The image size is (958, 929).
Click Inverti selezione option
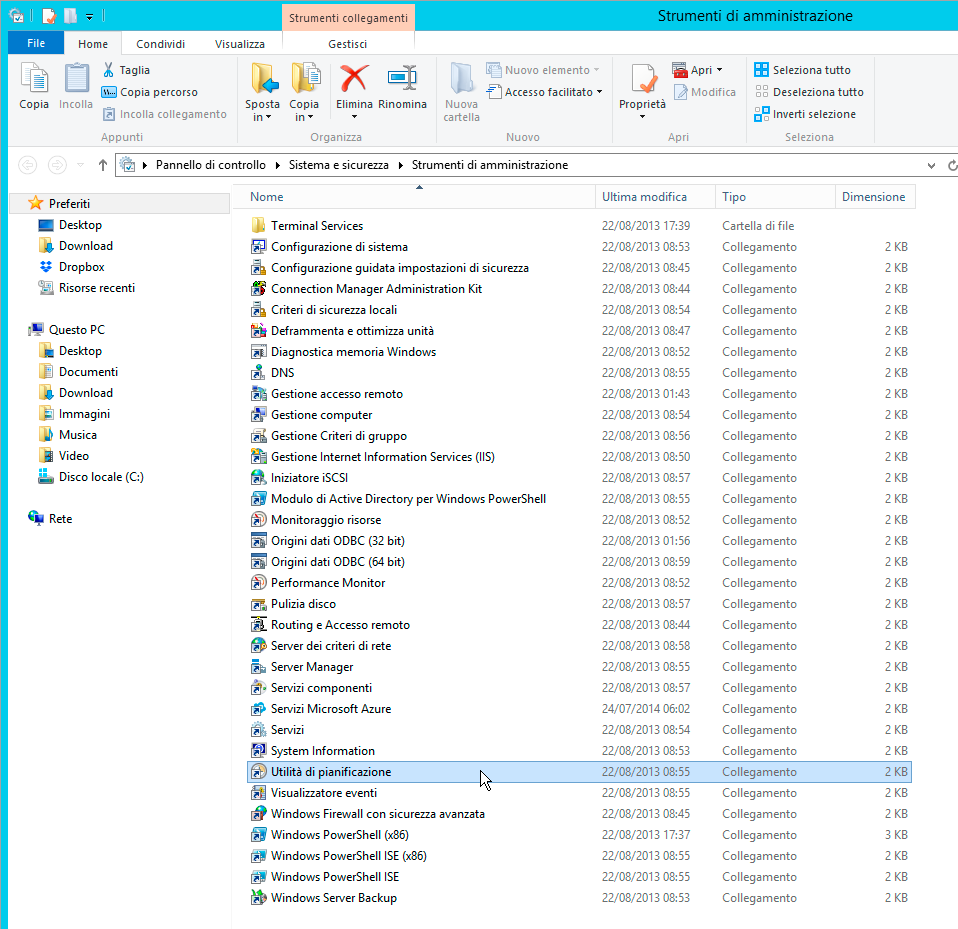coord(805,114)
